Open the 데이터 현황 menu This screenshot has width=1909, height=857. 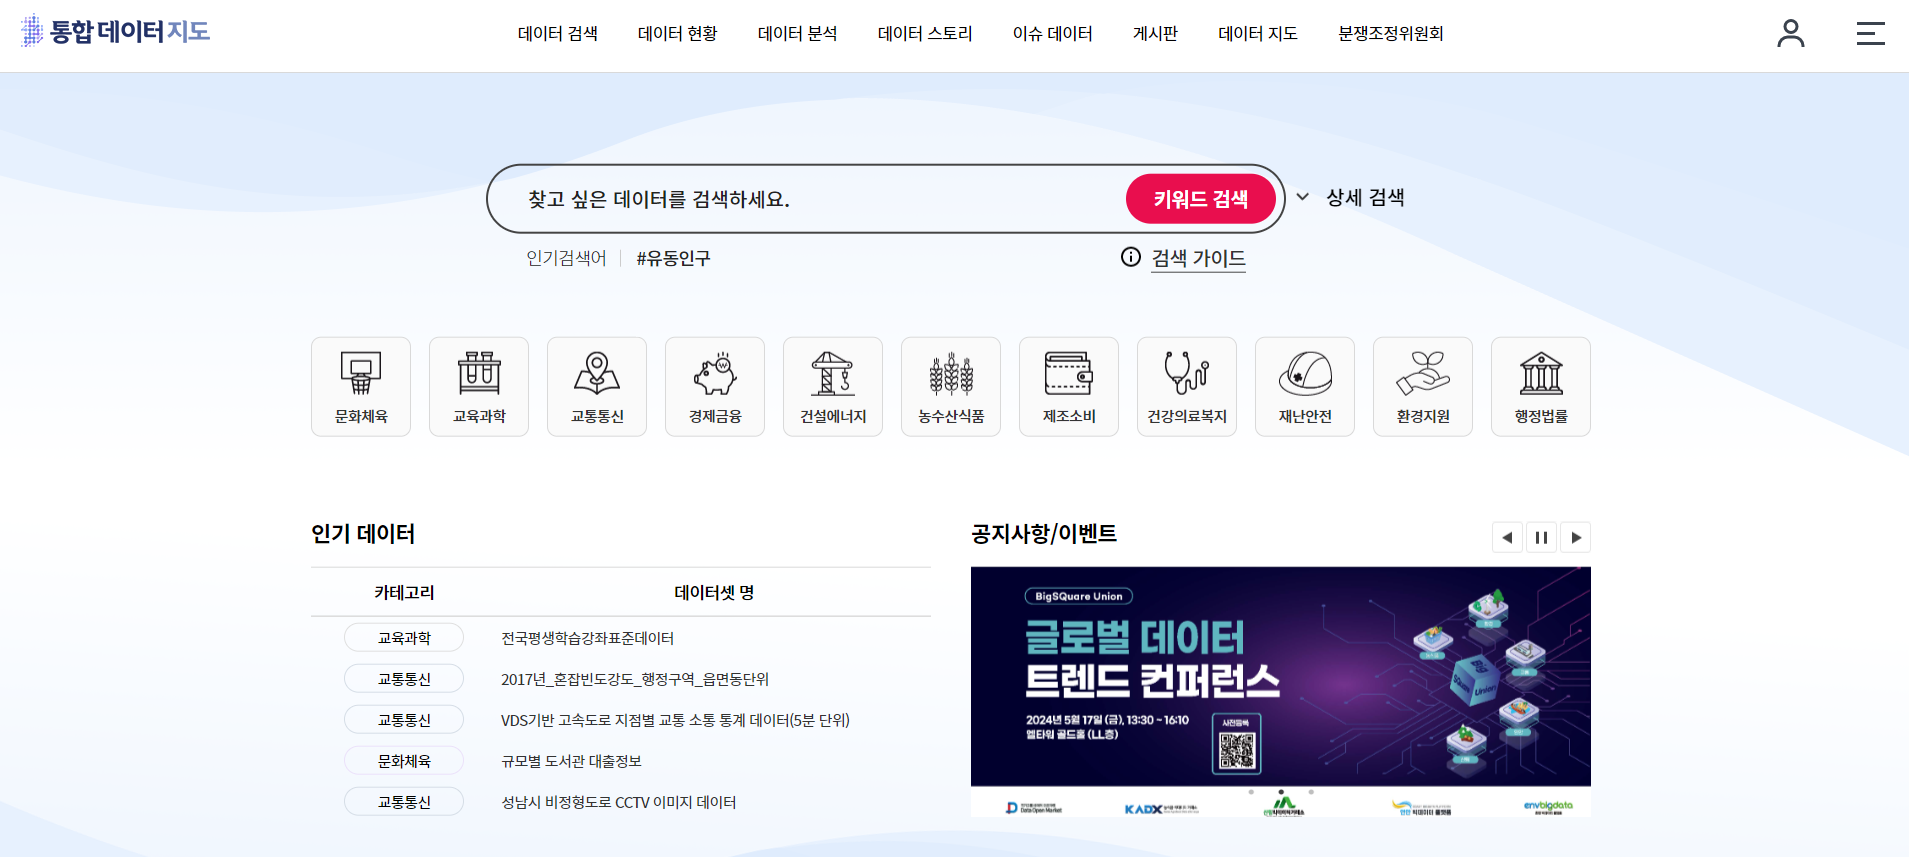pyautogui.click(x=678, y=34)
